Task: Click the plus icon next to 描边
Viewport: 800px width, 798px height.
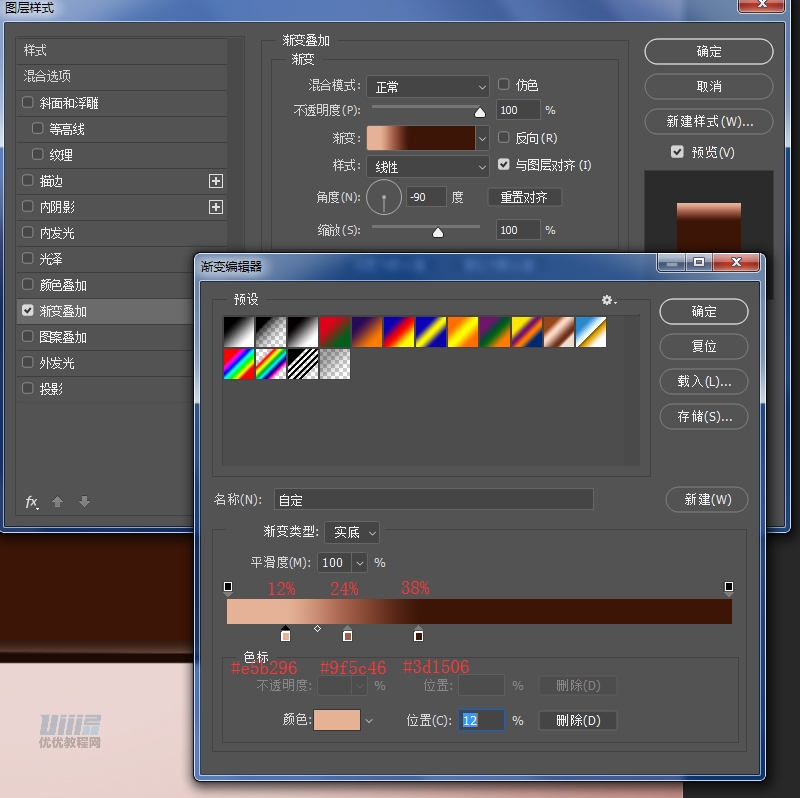Action: 215,181
